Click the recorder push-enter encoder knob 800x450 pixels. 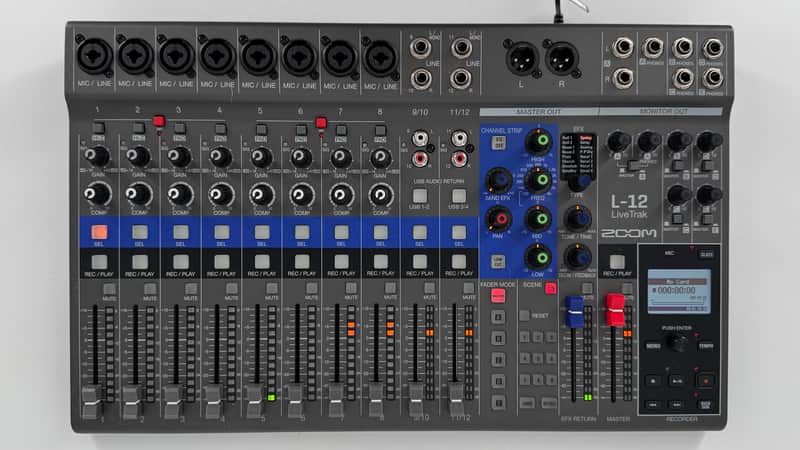pyautogui.click(x=678, y=343)
